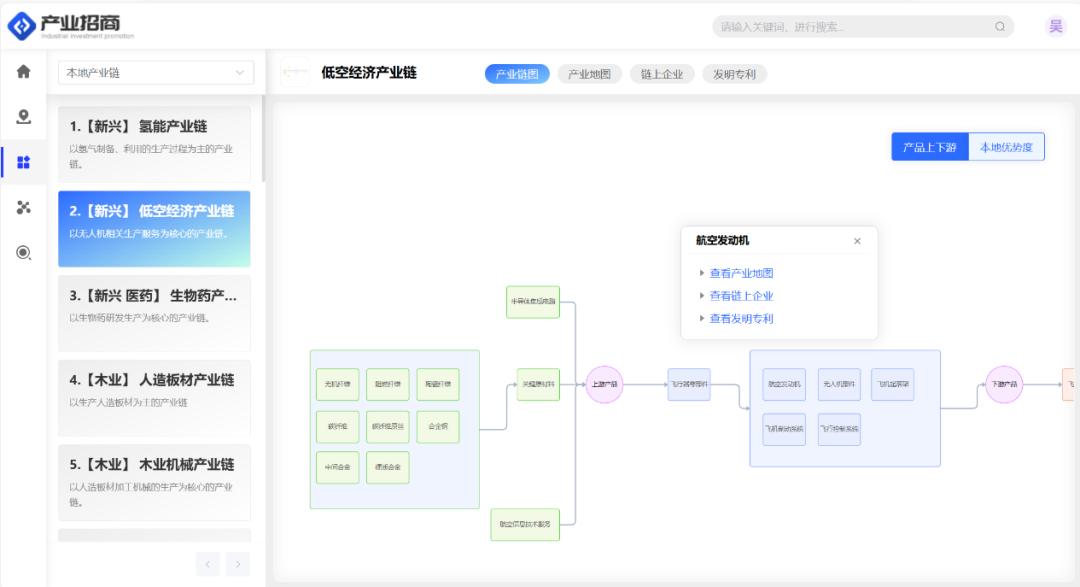Switch to the 产业地图 tab
The height and width of the screenshot is (587, 1080).
pos(589,74)
